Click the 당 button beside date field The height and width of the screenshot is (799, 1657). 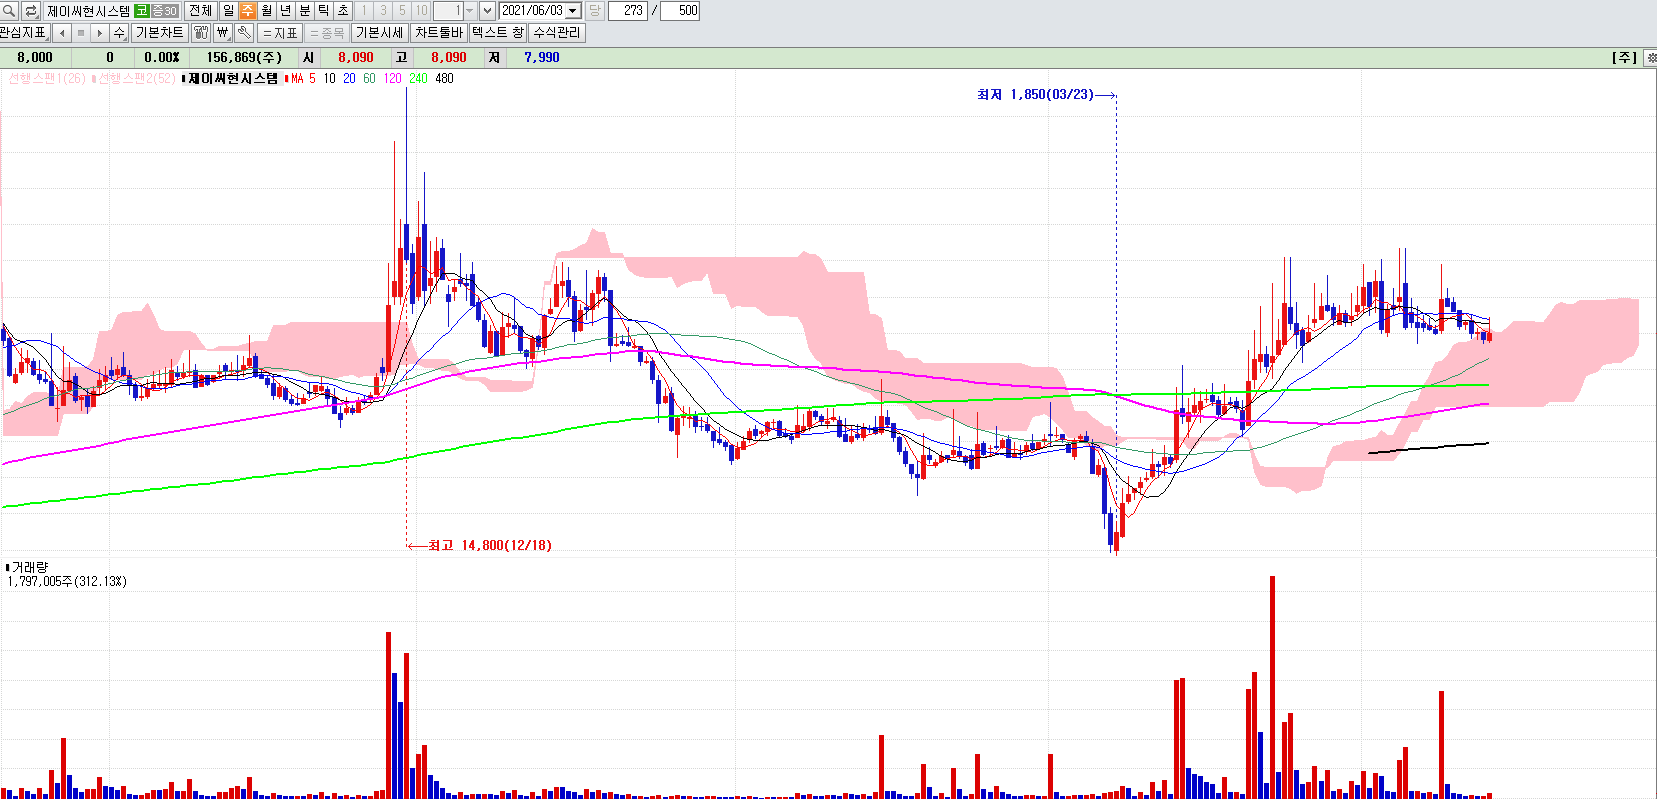point(594,10)
